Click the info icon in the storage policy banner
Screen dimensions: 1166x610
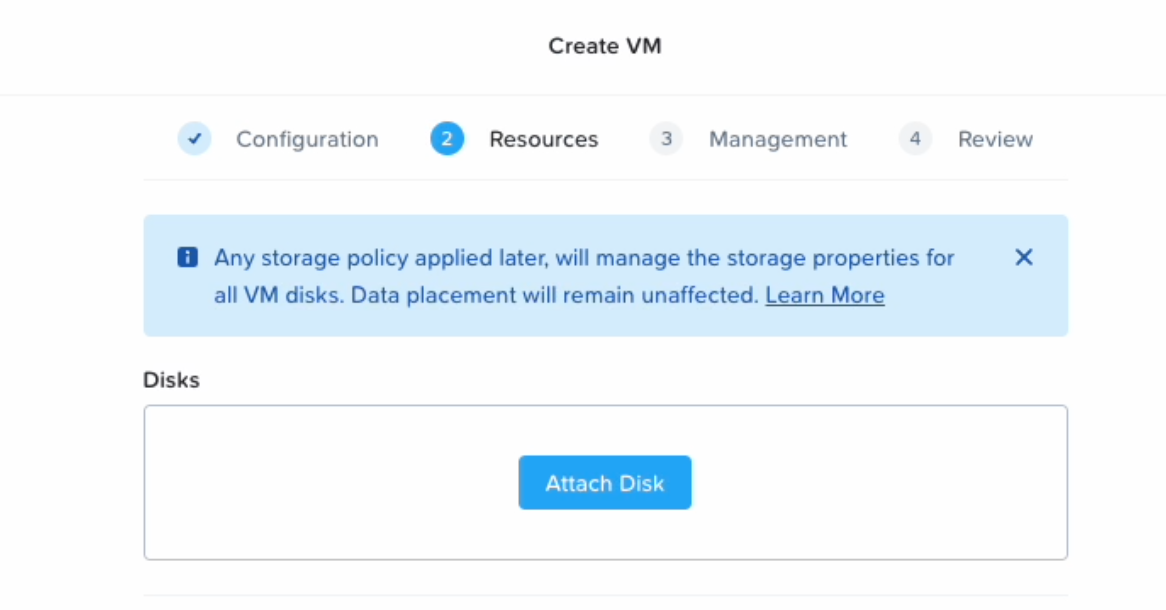(x=187, y=257)
